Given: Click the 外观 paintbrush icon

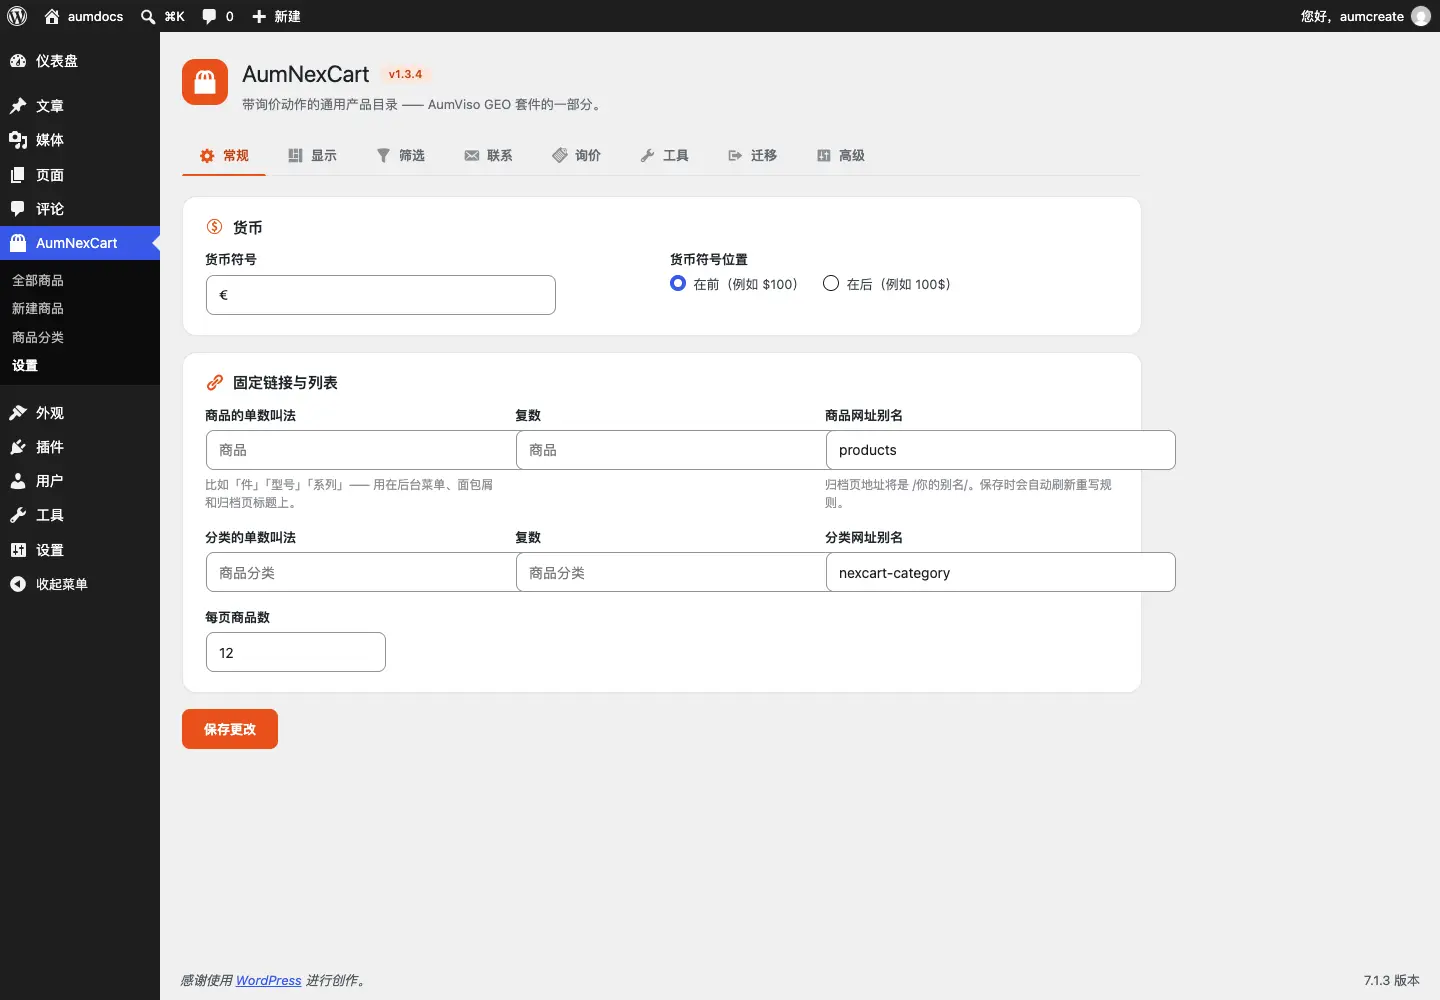Looking at the screenshot, I should [18, 413].
